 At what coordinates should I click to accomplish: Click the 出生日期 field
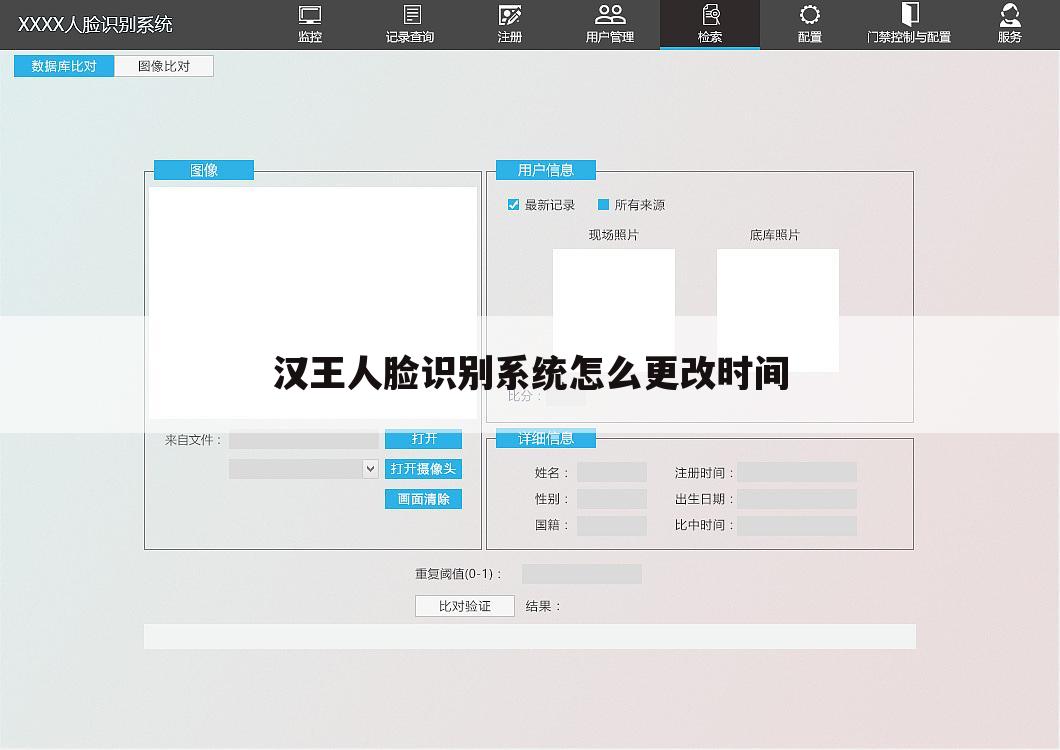[797, 499]
